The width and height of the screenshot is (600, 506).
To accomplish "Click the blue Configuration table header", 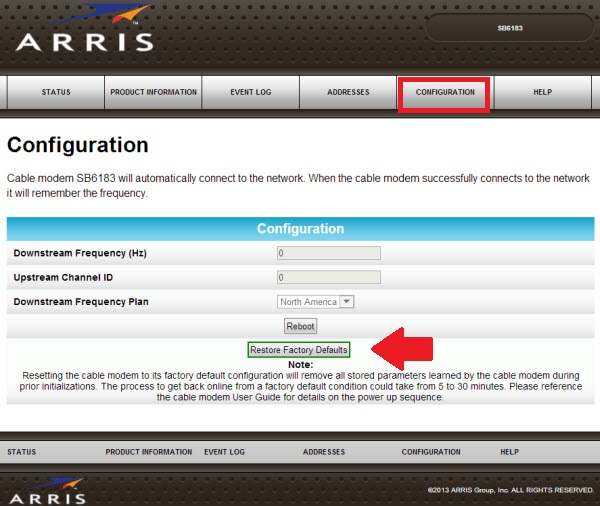I will pos(300,229).
